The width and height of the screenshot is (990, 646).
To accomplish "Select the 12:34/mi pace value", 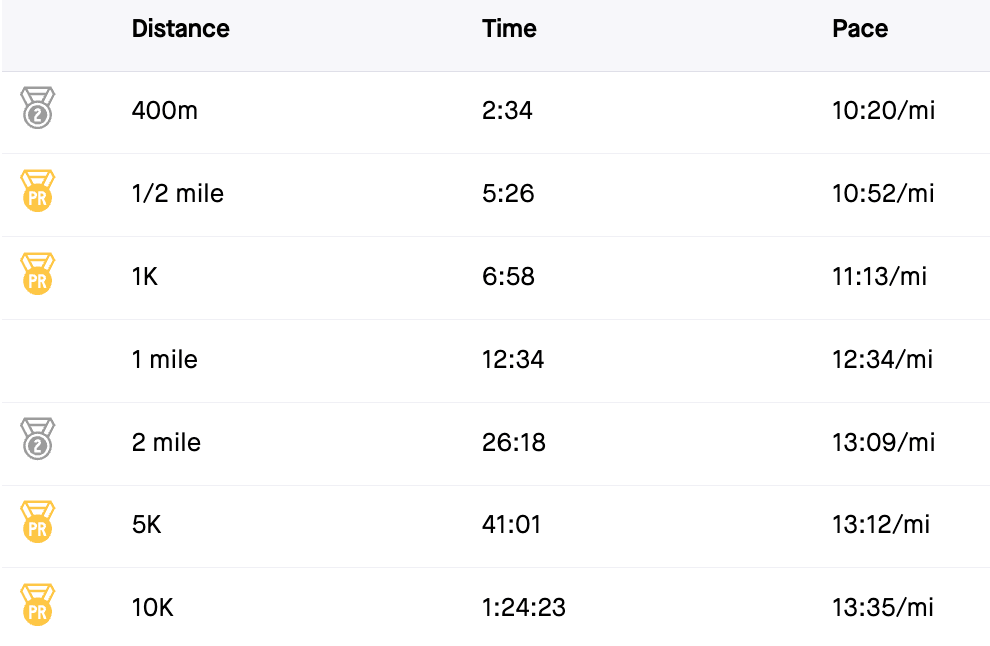I will 883,359.
